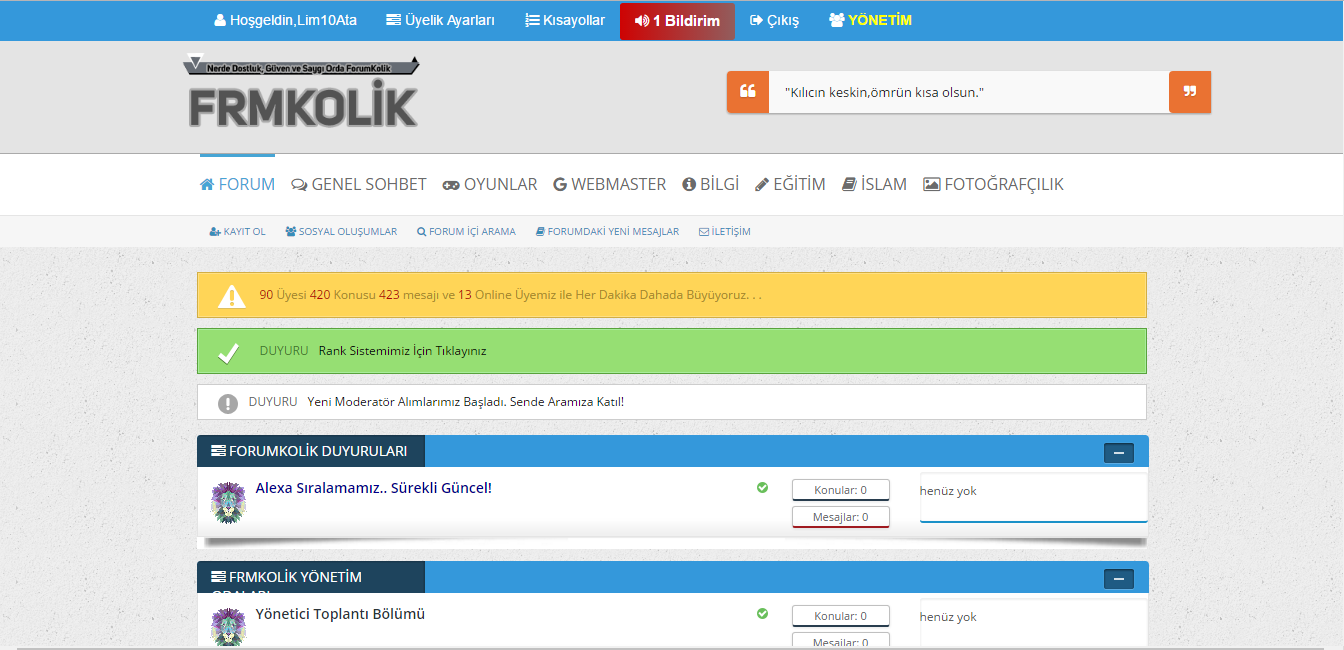1344x650 pixels.
Task: Open the YÖNETİM admin panel
Action: pyautogui.click(x=870, y=20)
